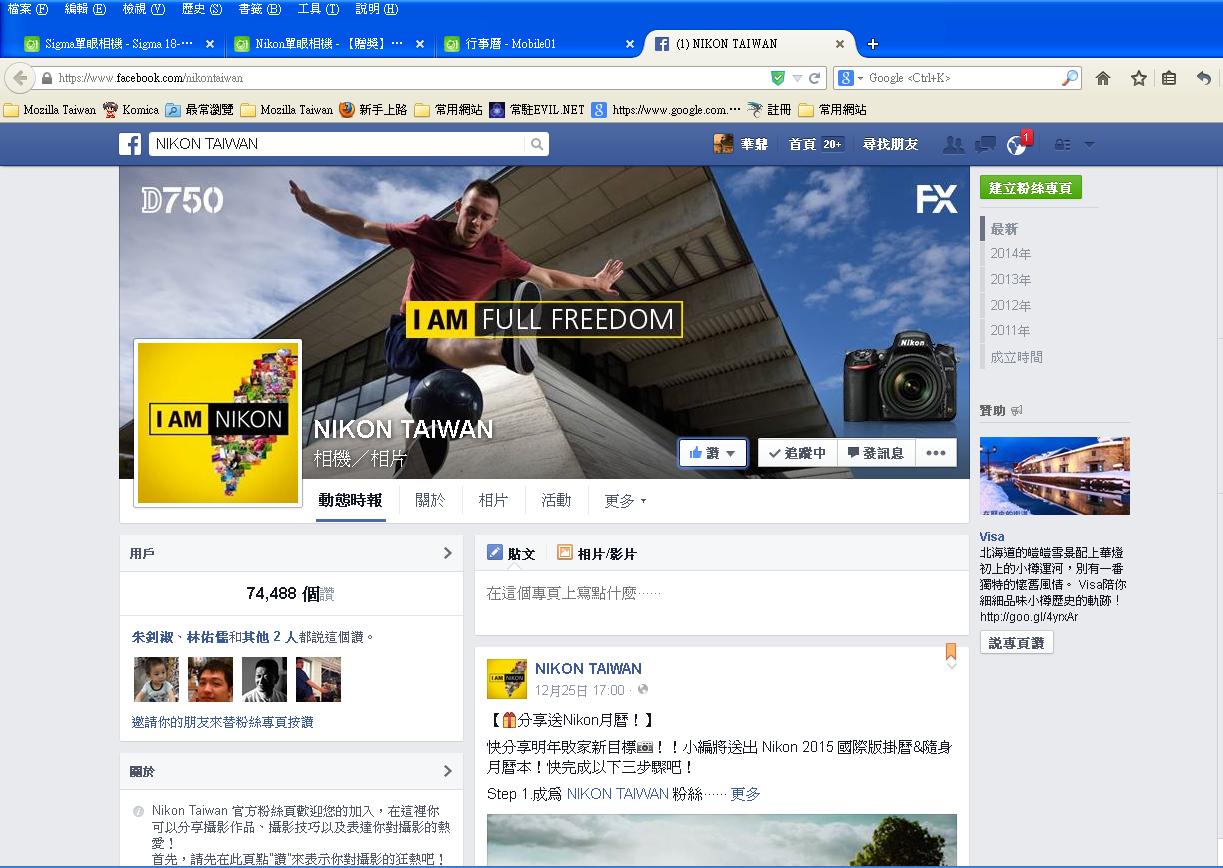The height and width of the screenshot is (868, 1223).
Task: Open the Facebook messages icon
Action: click(x=985, y=145)
